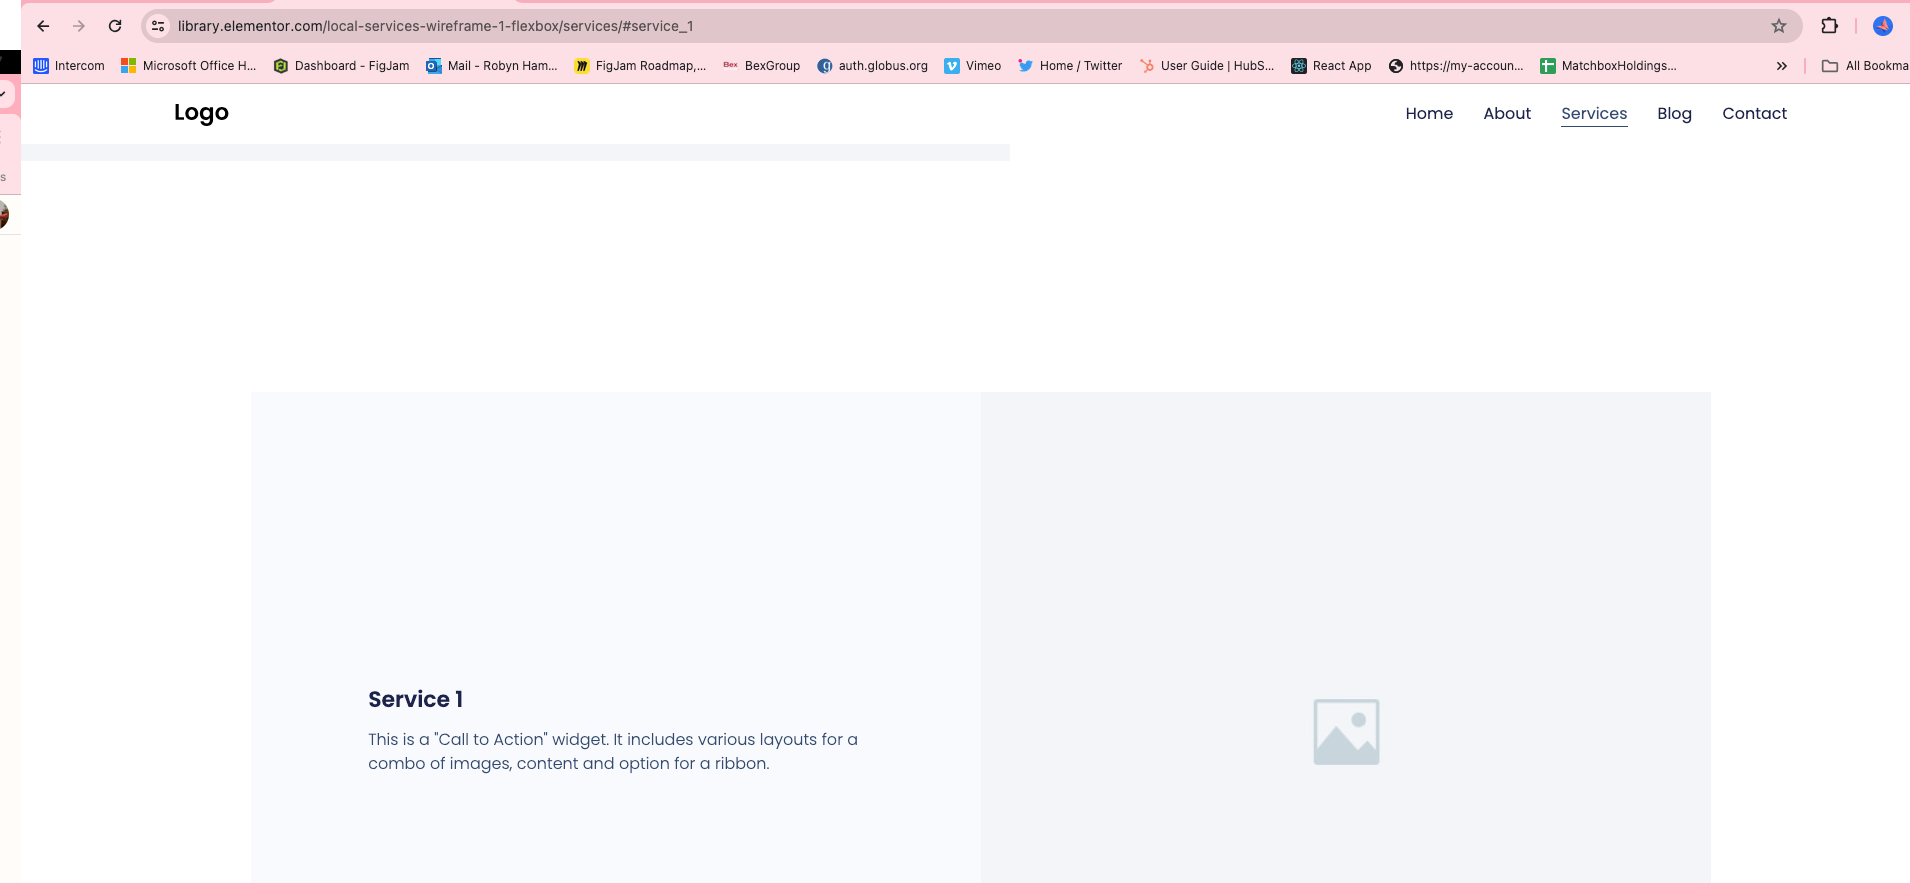Screen dimensions: 1910x883
Task: Reload the page with the refresh icon
Action: (115, 26)
